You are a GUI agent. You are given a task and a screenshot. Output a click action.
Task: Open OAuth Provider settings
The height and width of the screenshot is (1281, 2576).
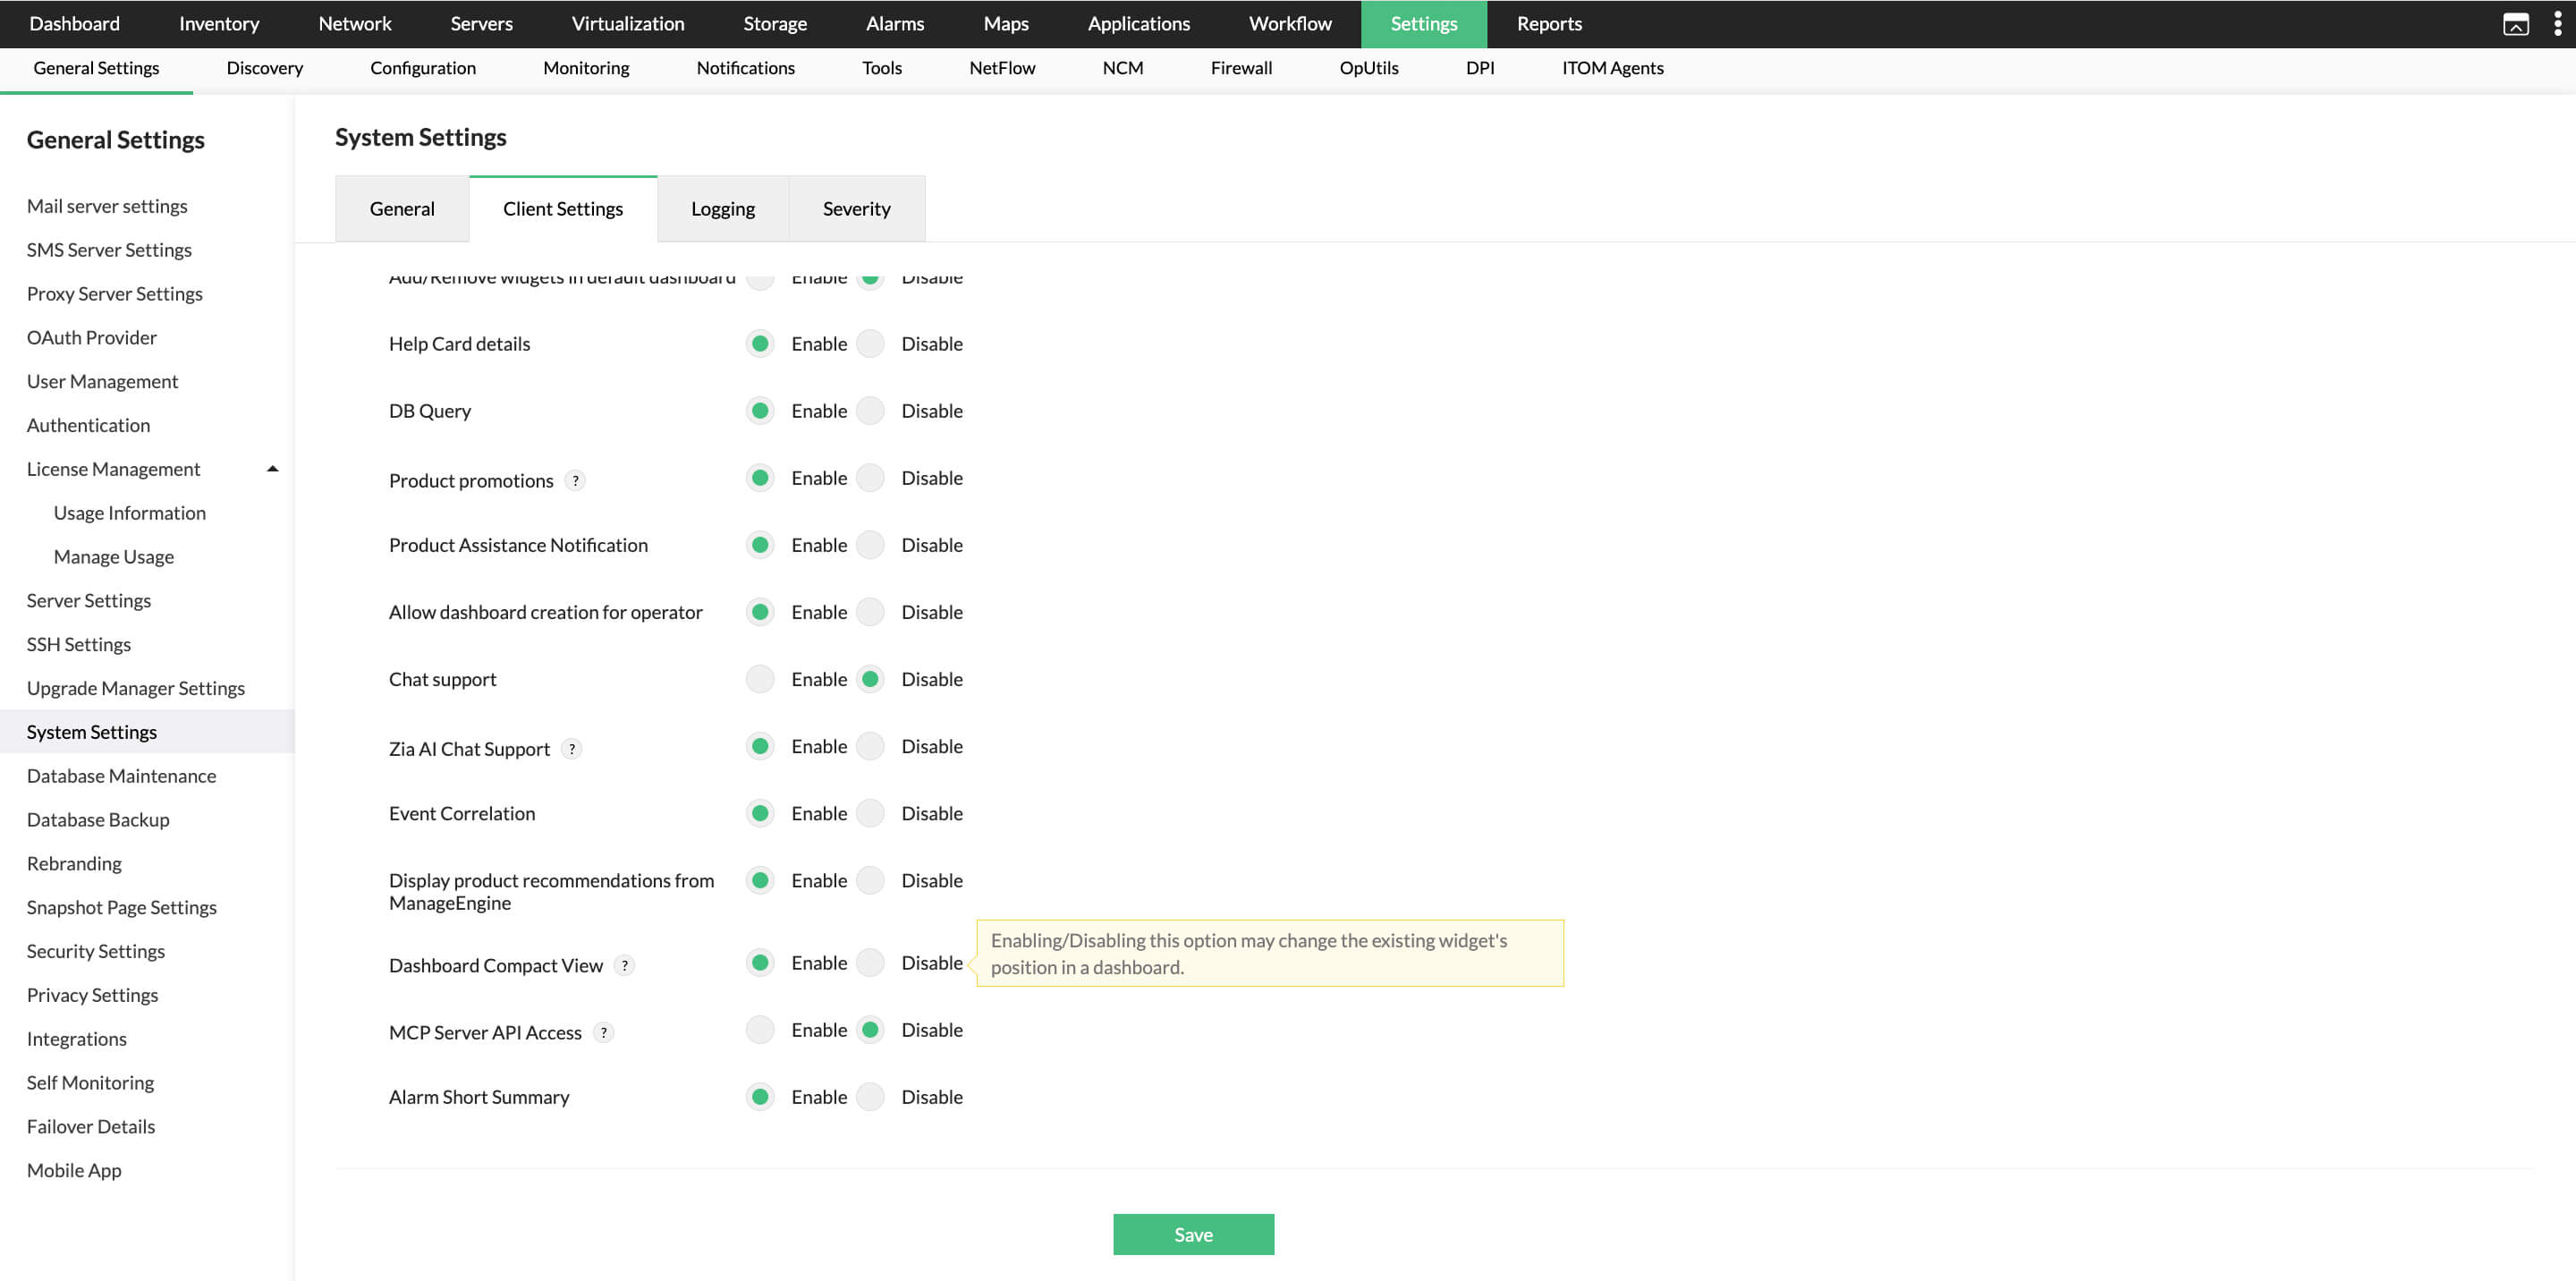(x=92, y=338)
